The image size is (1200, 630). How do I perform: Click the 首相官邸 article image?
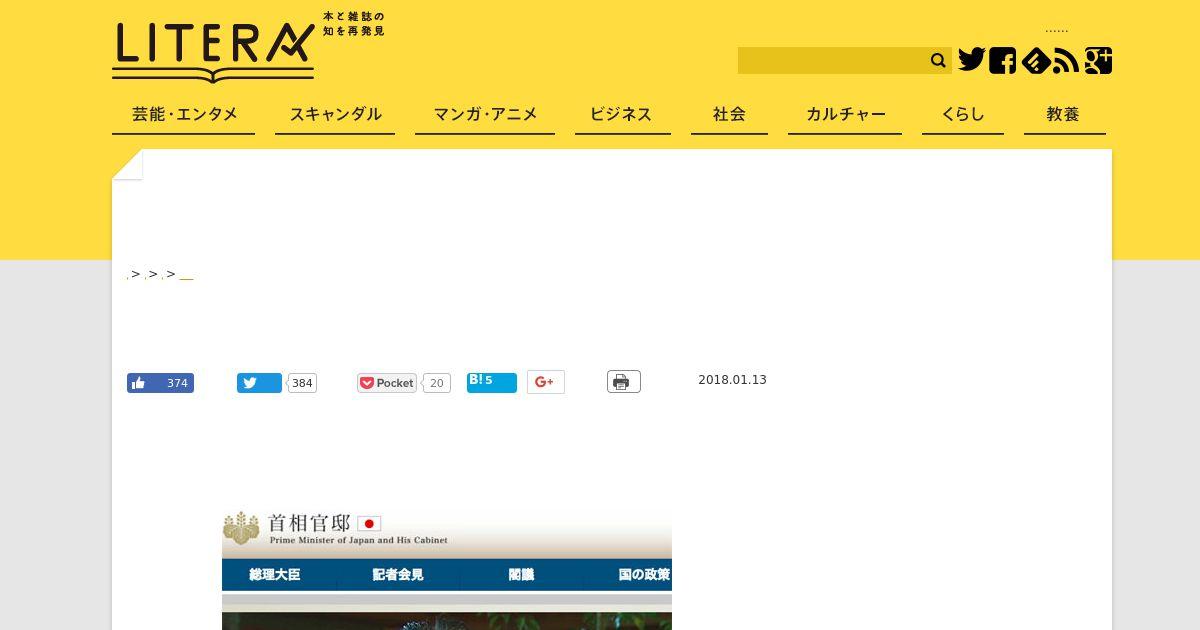coord(447,568)
